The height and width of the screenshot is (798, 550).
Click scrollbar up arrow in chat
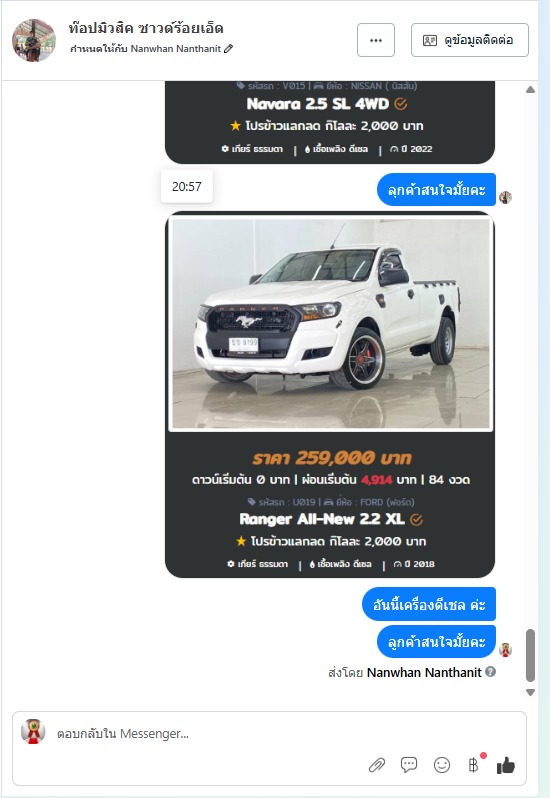point(530,90)
